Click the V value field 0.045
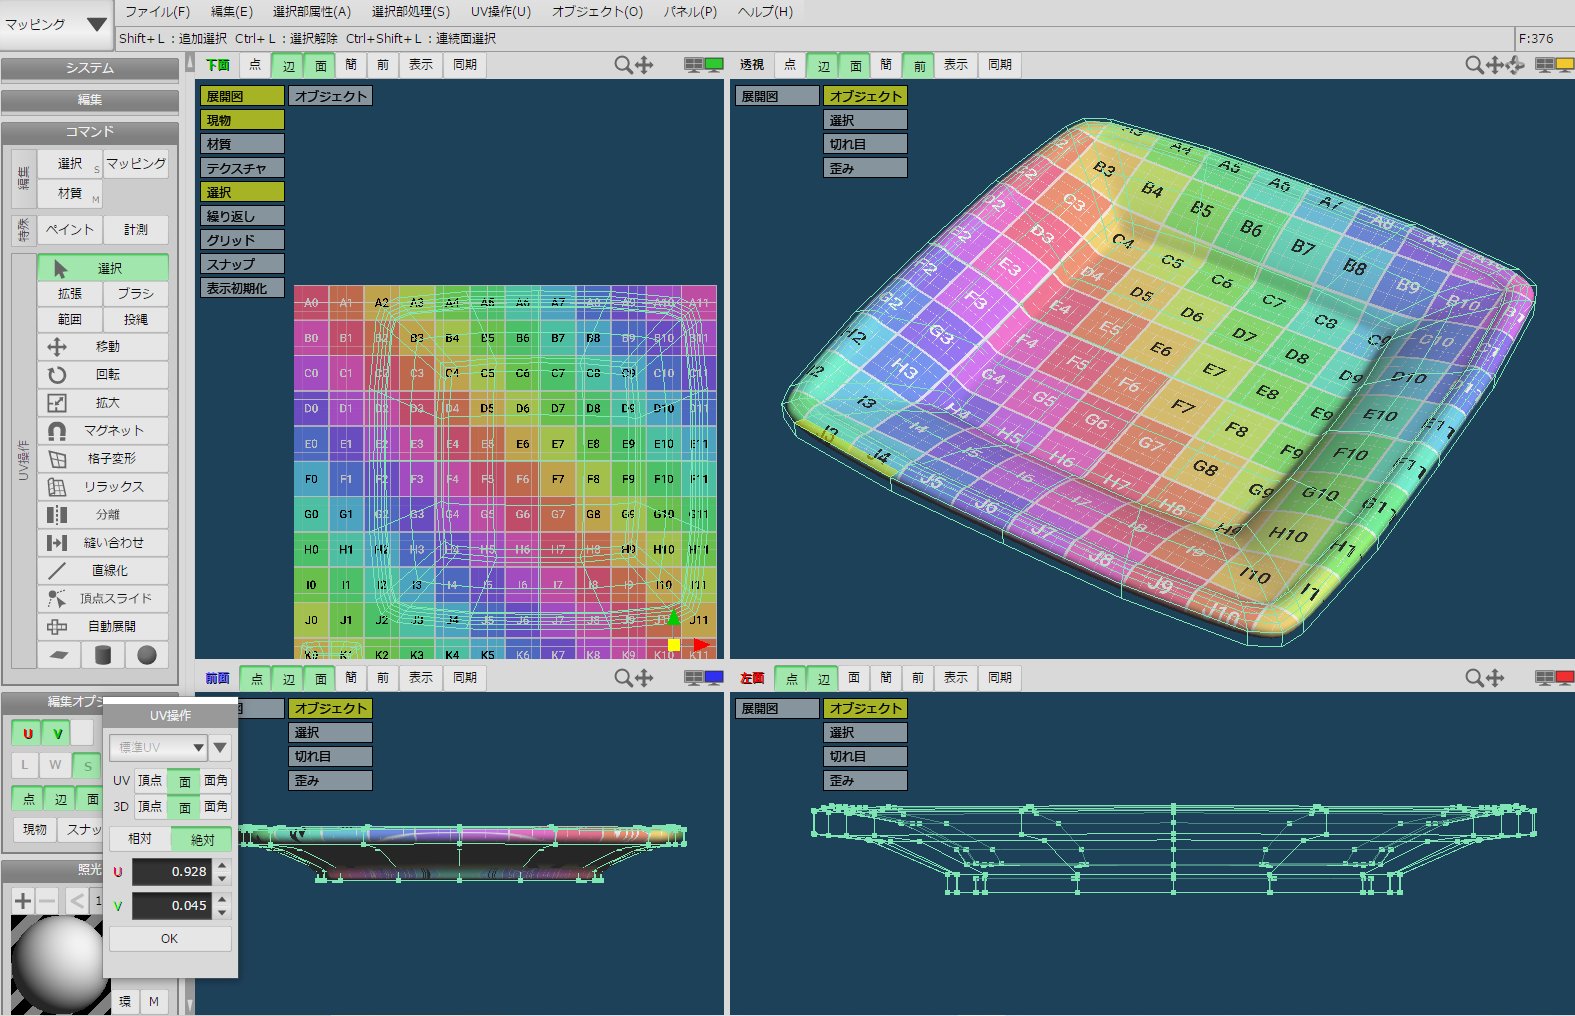Image resolution: width=1575 pixels, height=1016 pixels. (172, 906)
